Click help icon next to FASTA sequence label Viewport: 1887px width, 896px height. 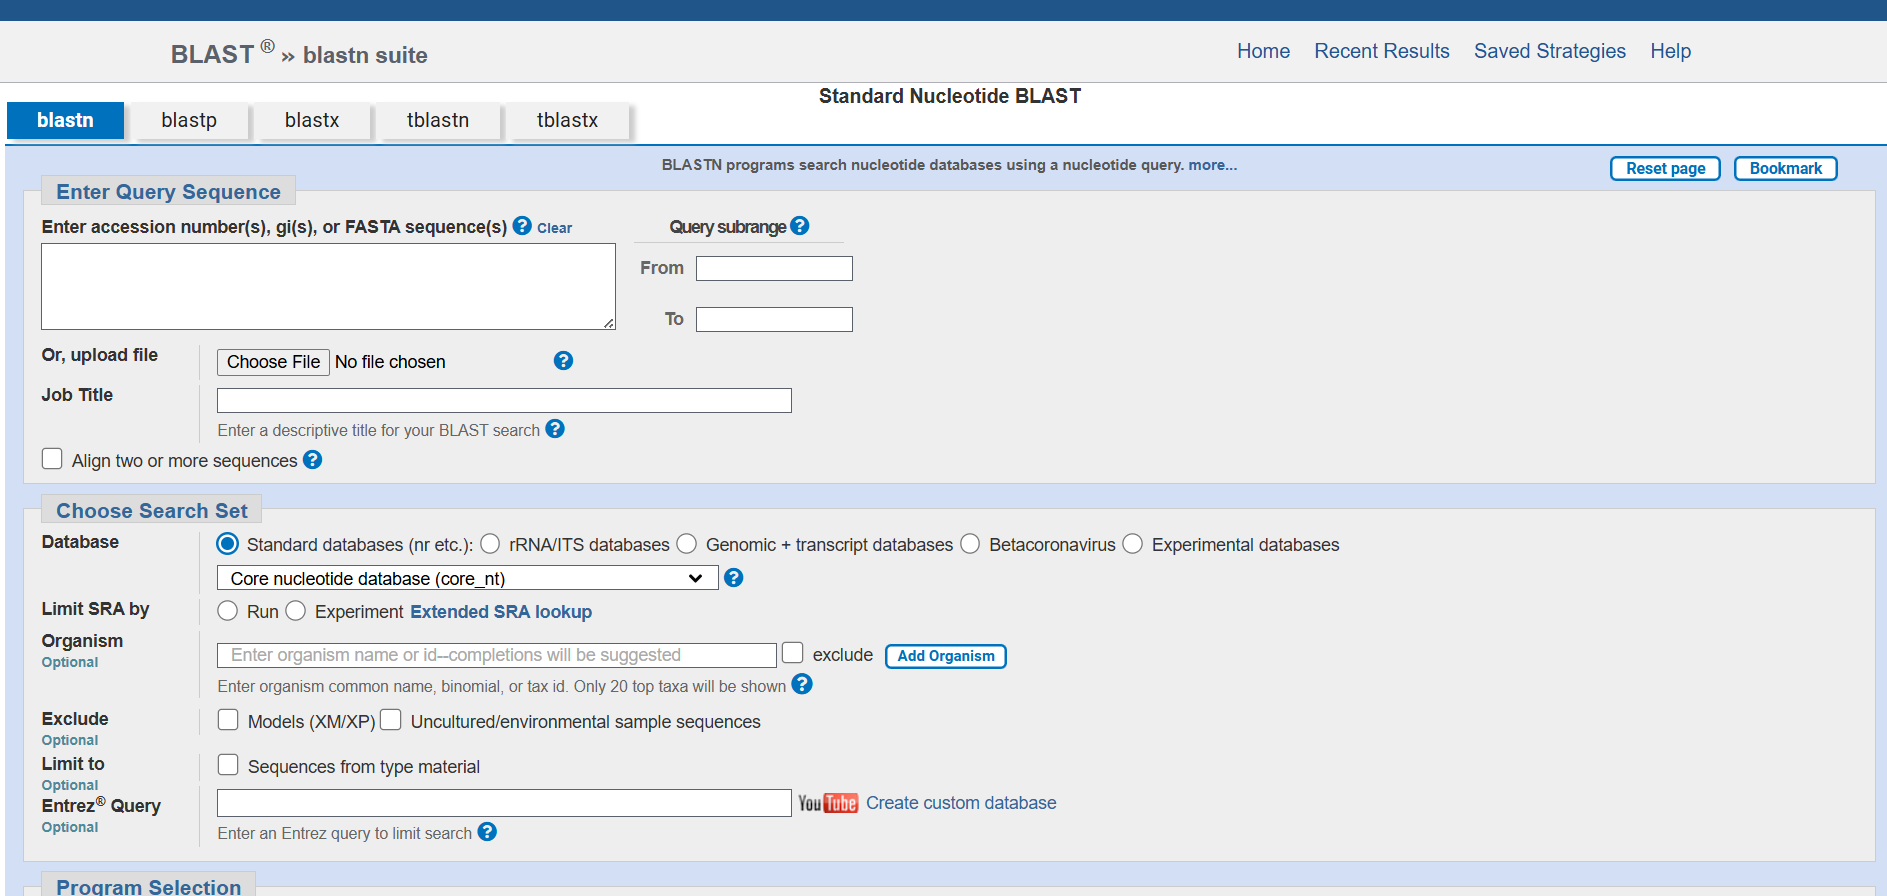click(522, 226)
